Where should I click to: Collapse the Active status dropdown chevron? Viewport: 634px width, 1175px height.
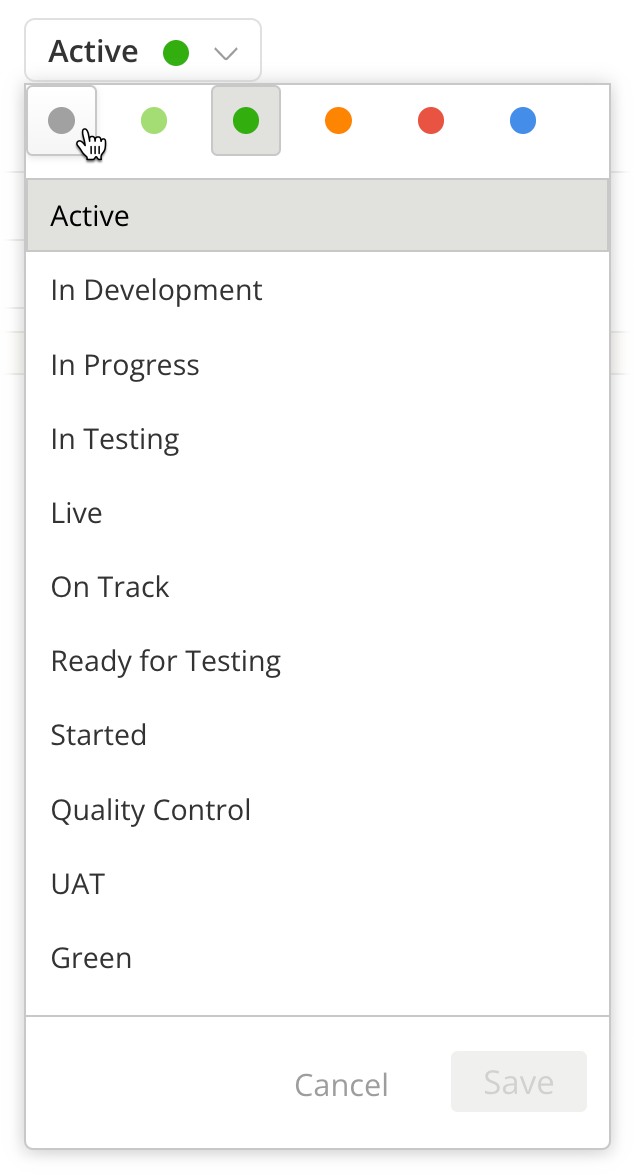pyautogui.click(x=226, y=52)
